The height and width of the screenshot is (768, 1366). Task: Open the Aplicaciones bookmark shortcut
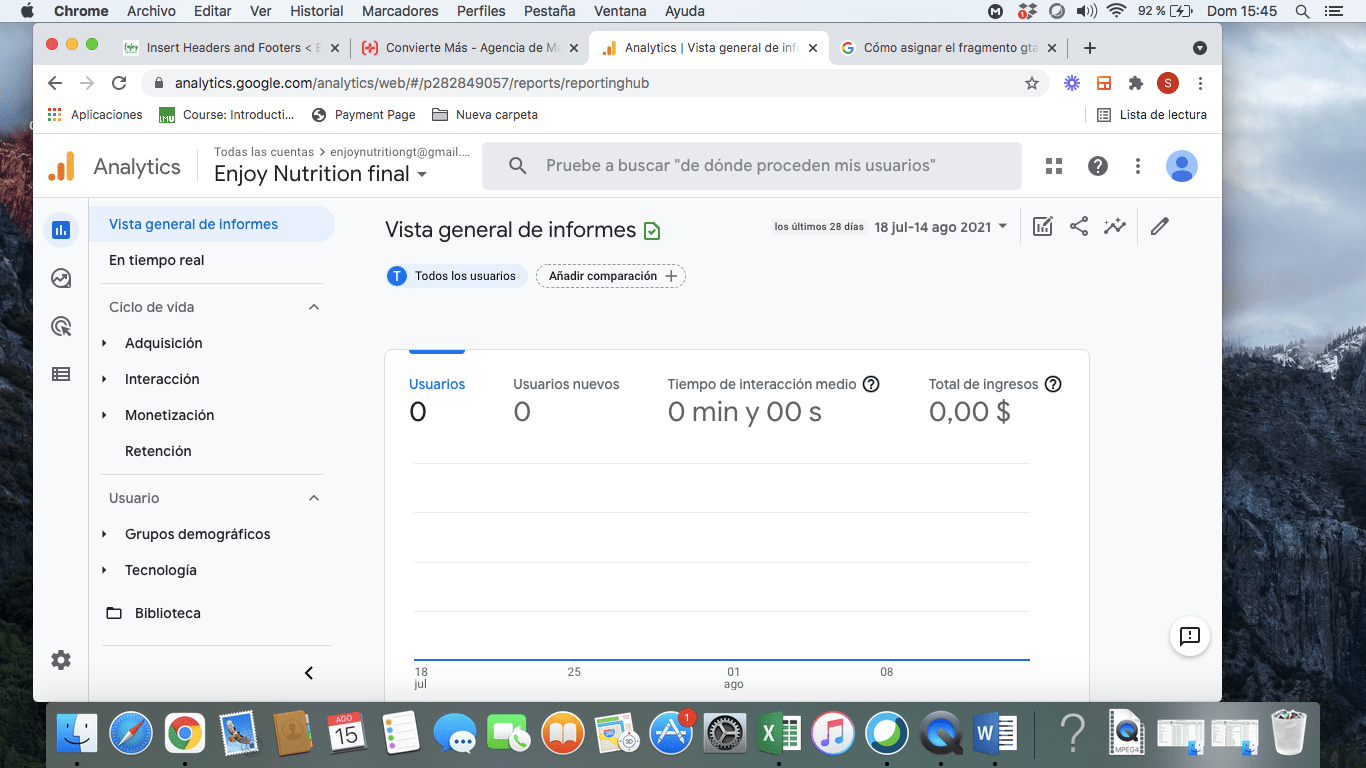click(95, 115)
